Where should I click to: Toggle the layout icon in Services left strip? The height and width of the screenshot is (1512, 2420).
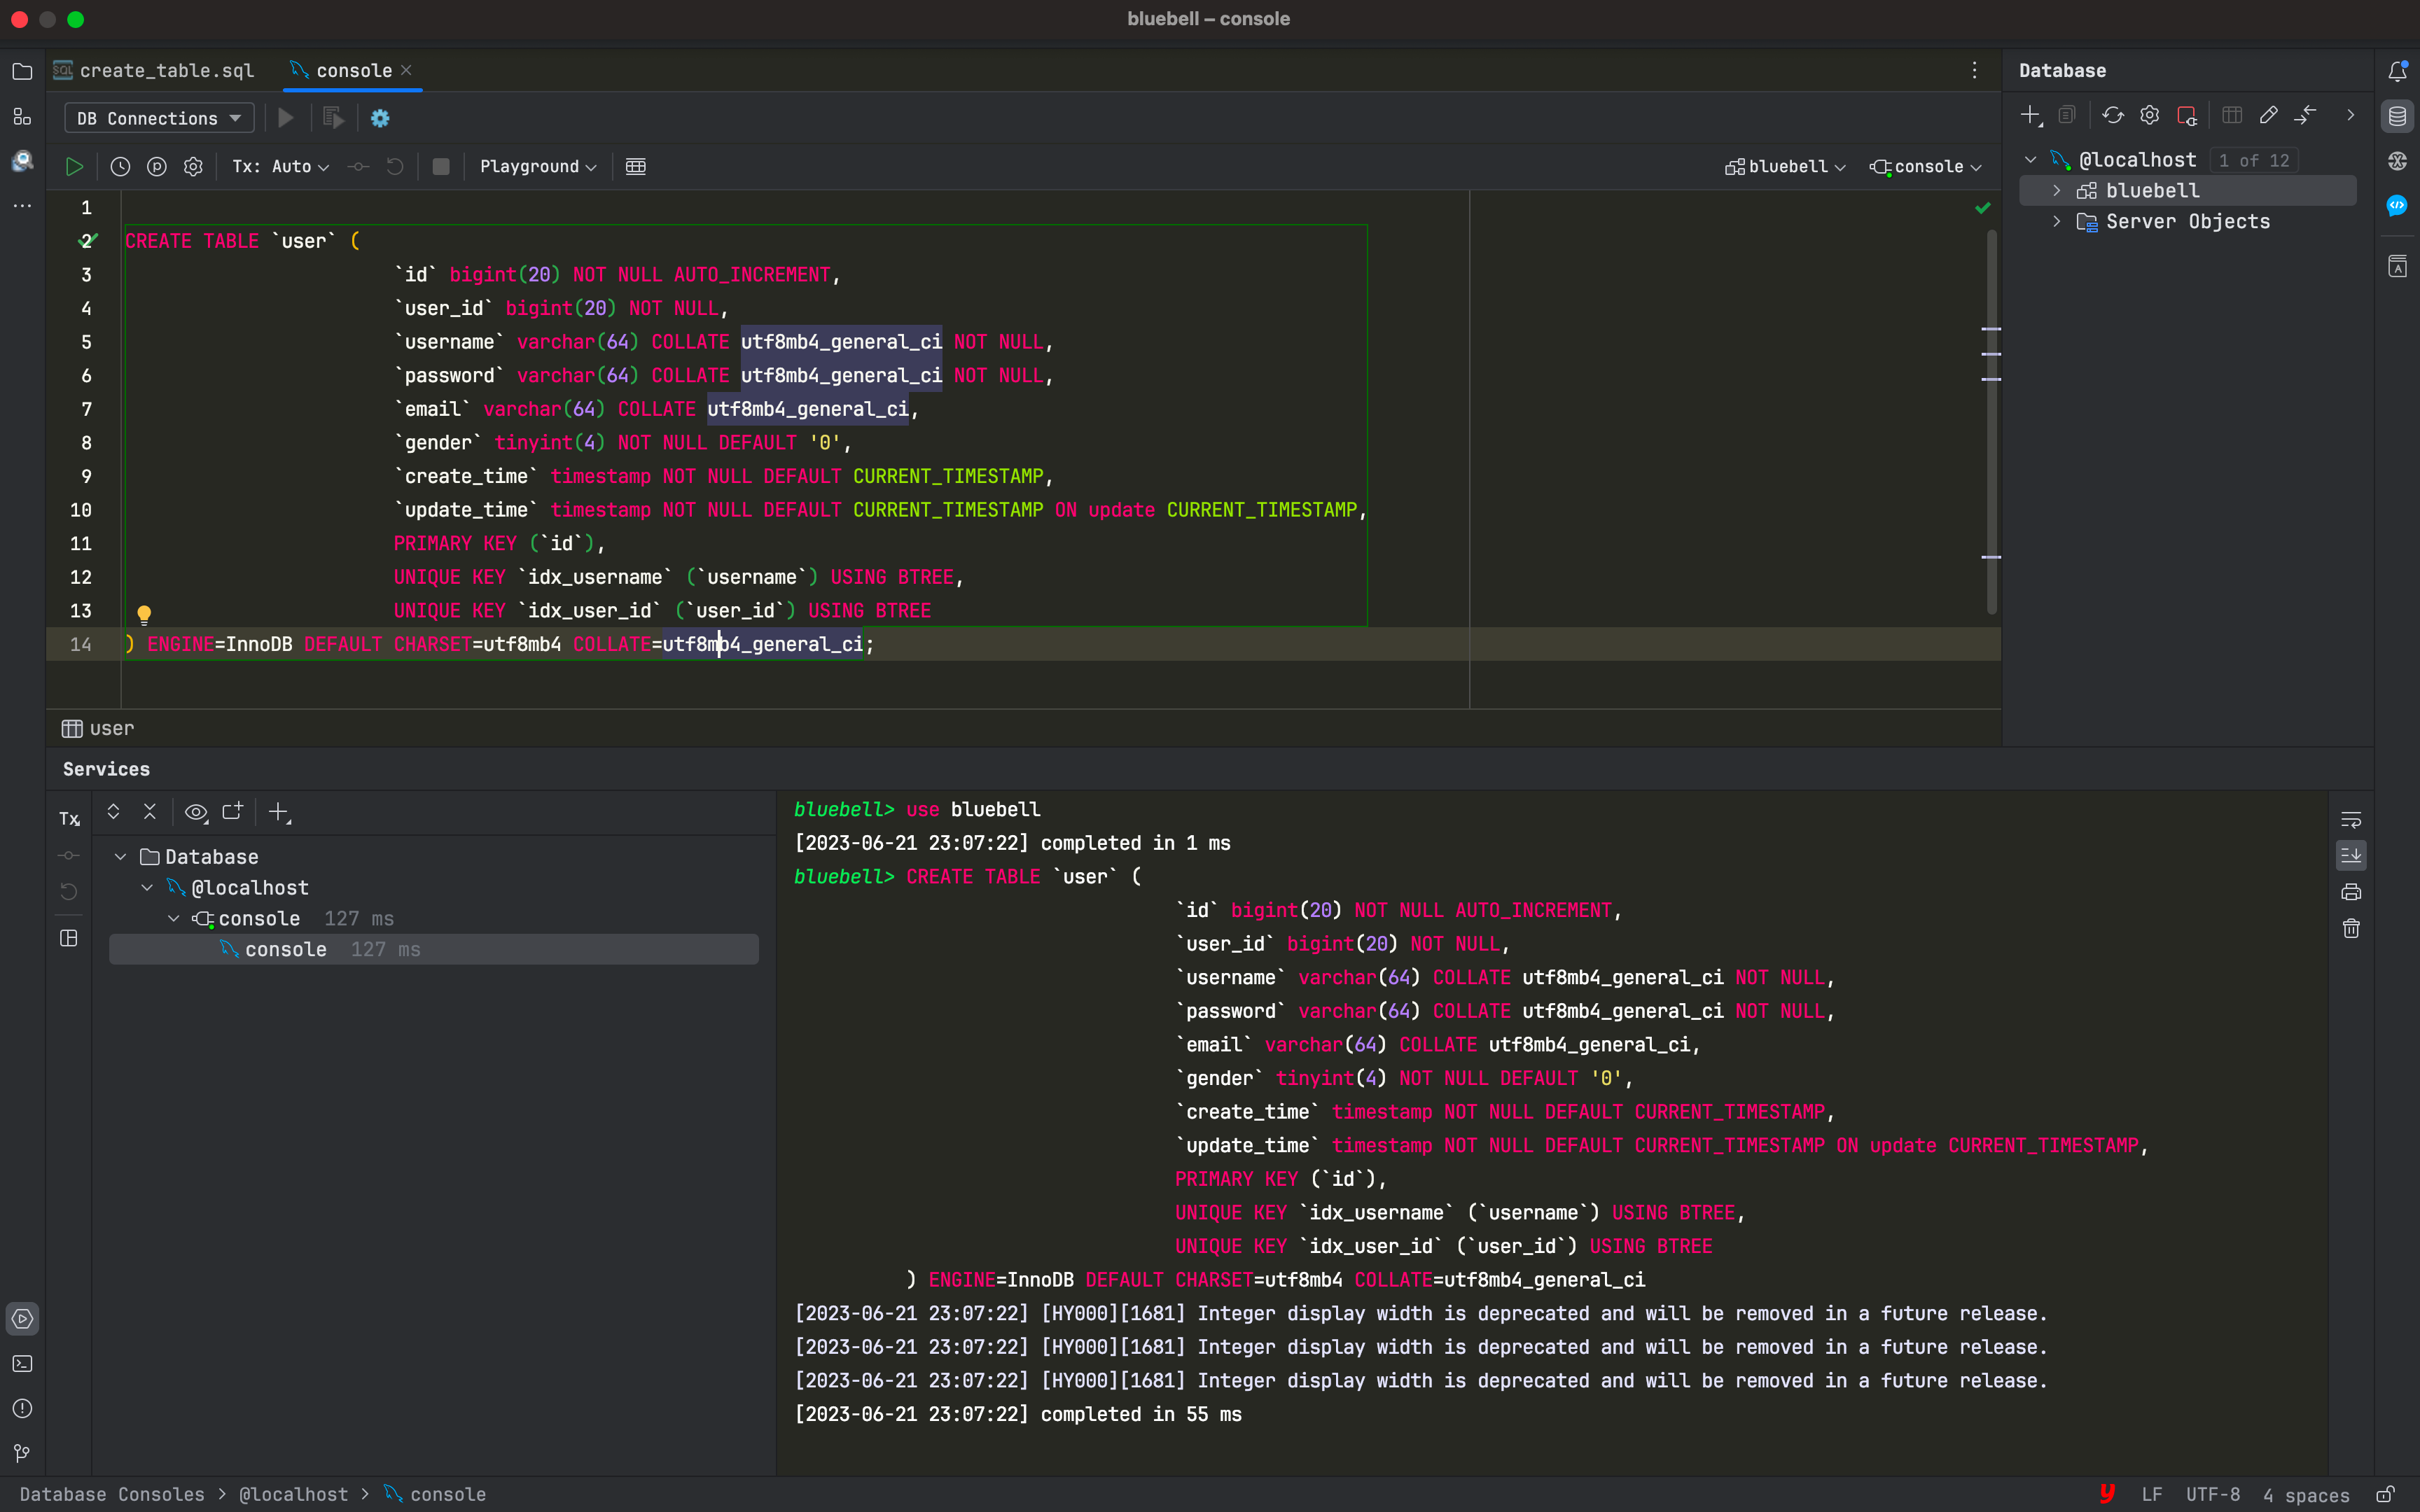click(69, 938)
